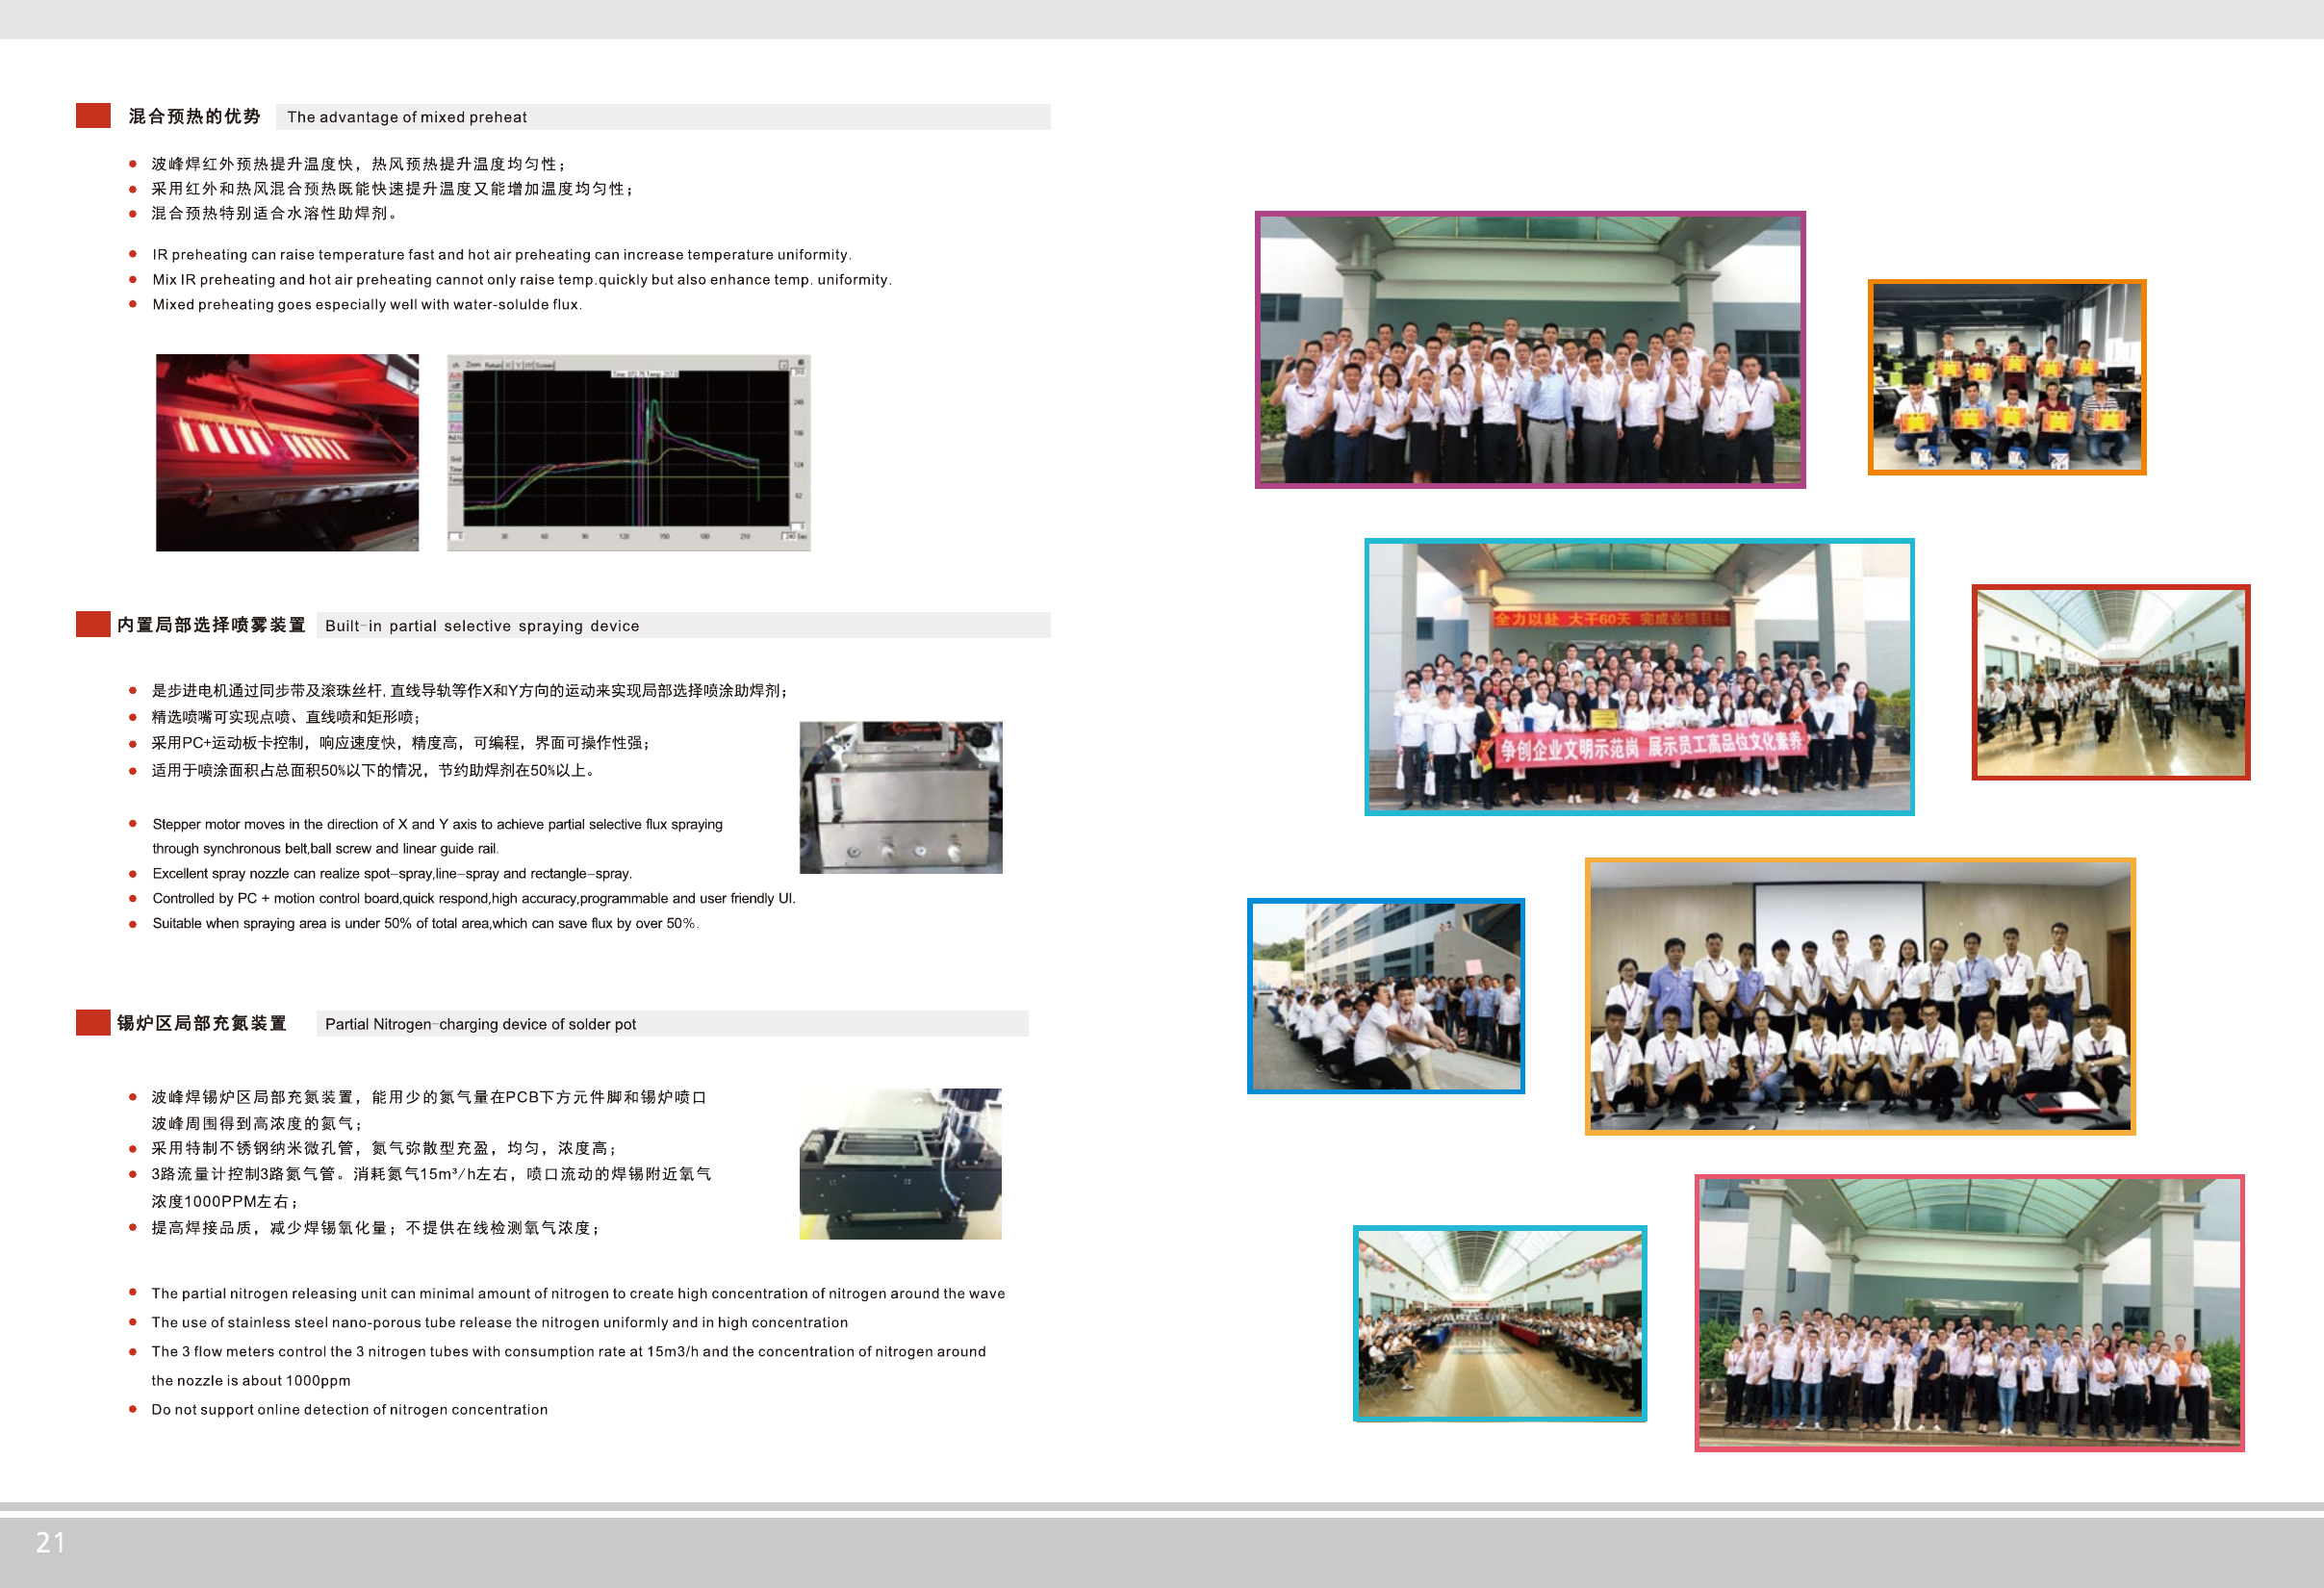Open the selective spraying device photo
Image resolution: width=2324 pixels, height=1588 pixels.
(x=900, y=797)
